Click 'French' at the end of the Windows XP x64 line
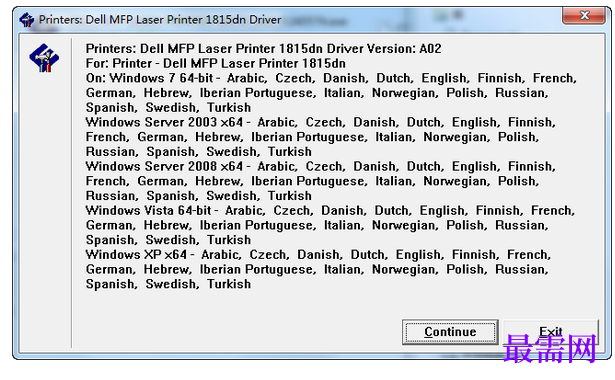This screenshot has height=380, width=615. (529, 255)
